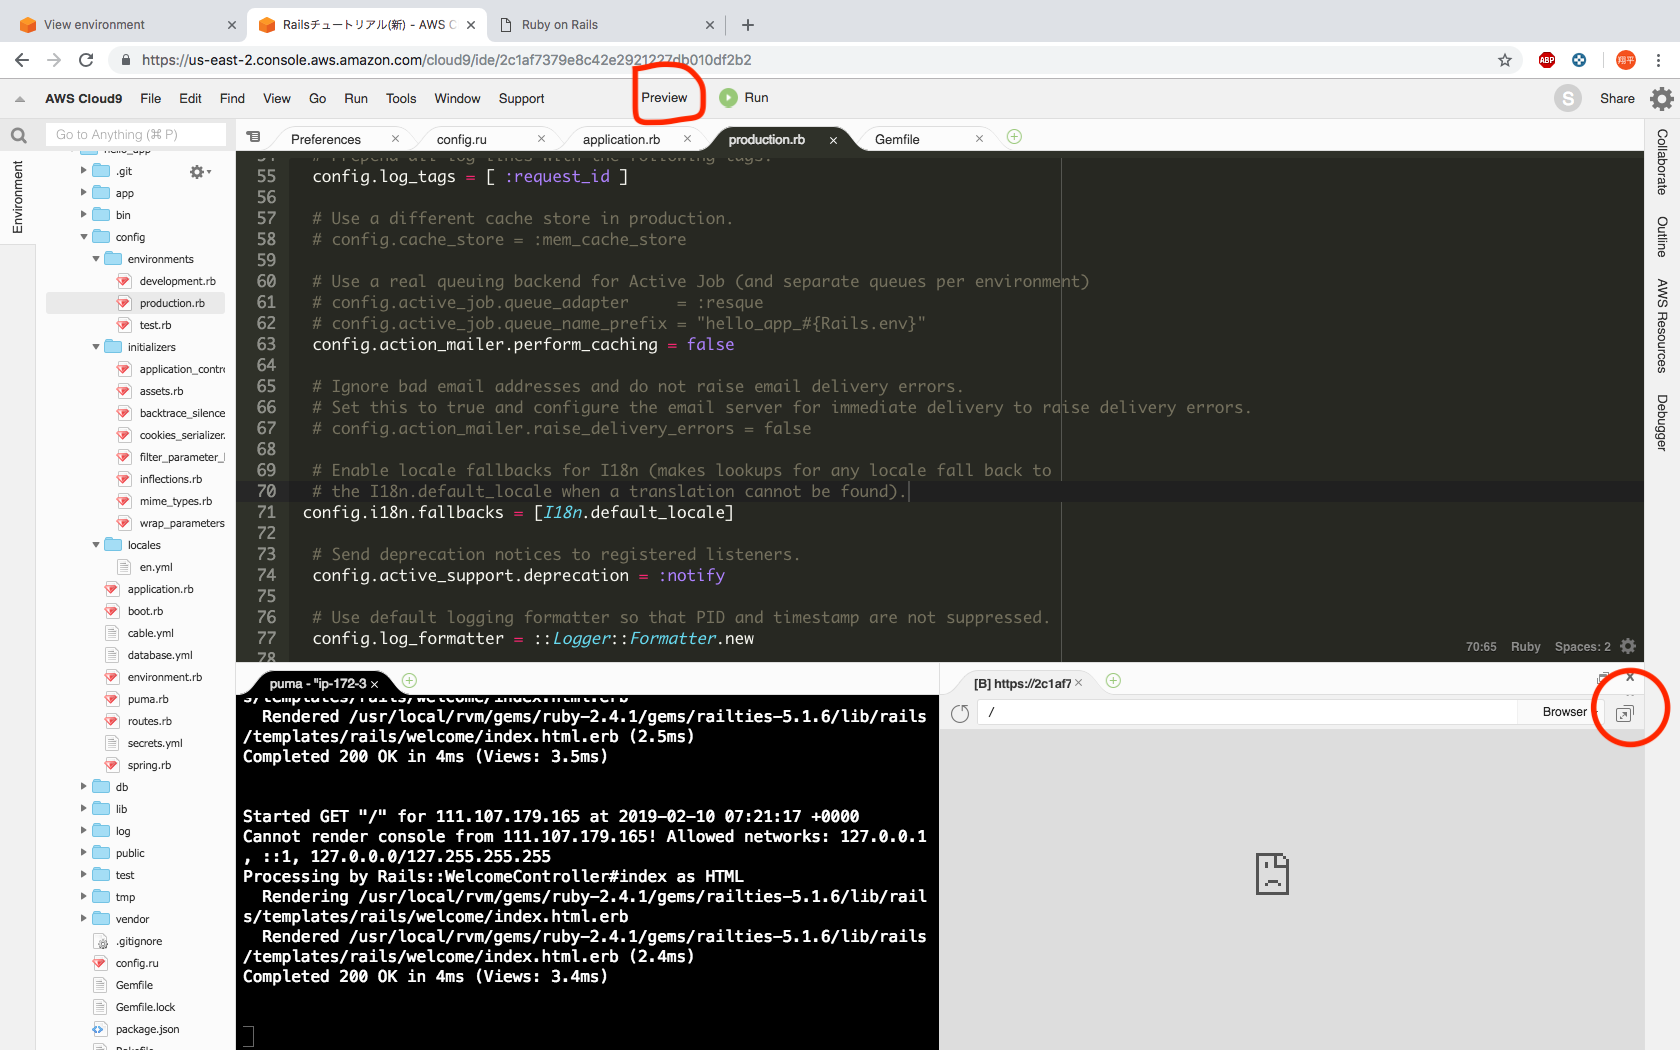Image resolution: width=1680 pixels, height=1050 pixels.
Task: Click the Share button
Action: (1616, 98)
